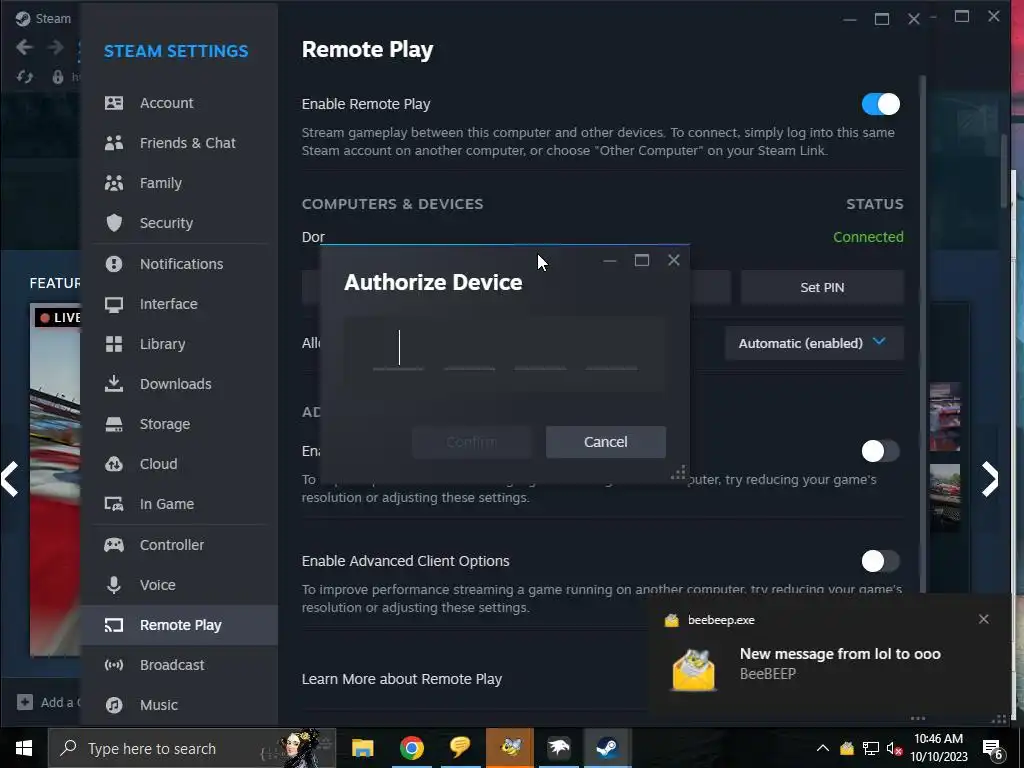The height and width of the screenshot is (768, 1024).
Task: Select the Music note icon
Action: [x=114, y=705]
